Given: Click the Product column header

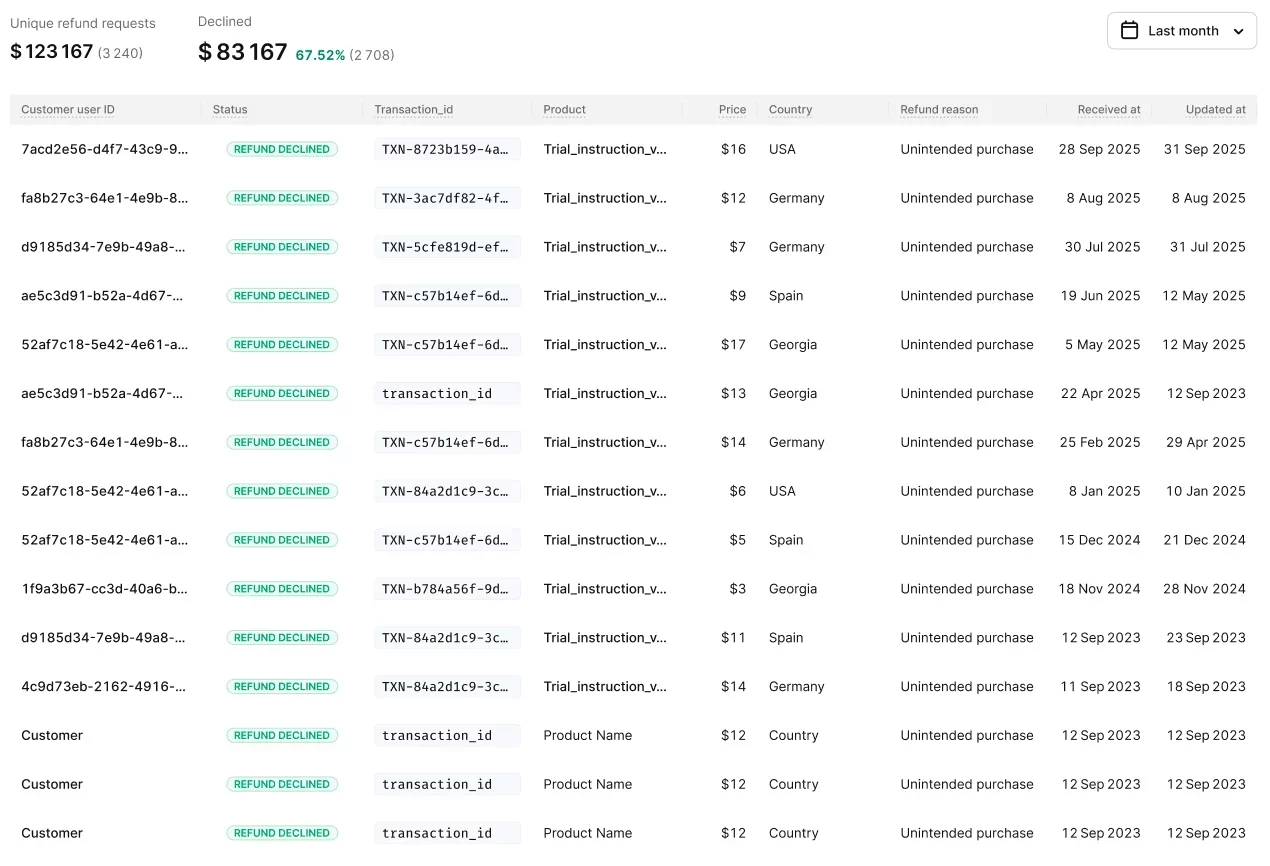Looking at the screenshot, I should pos(564,110).
